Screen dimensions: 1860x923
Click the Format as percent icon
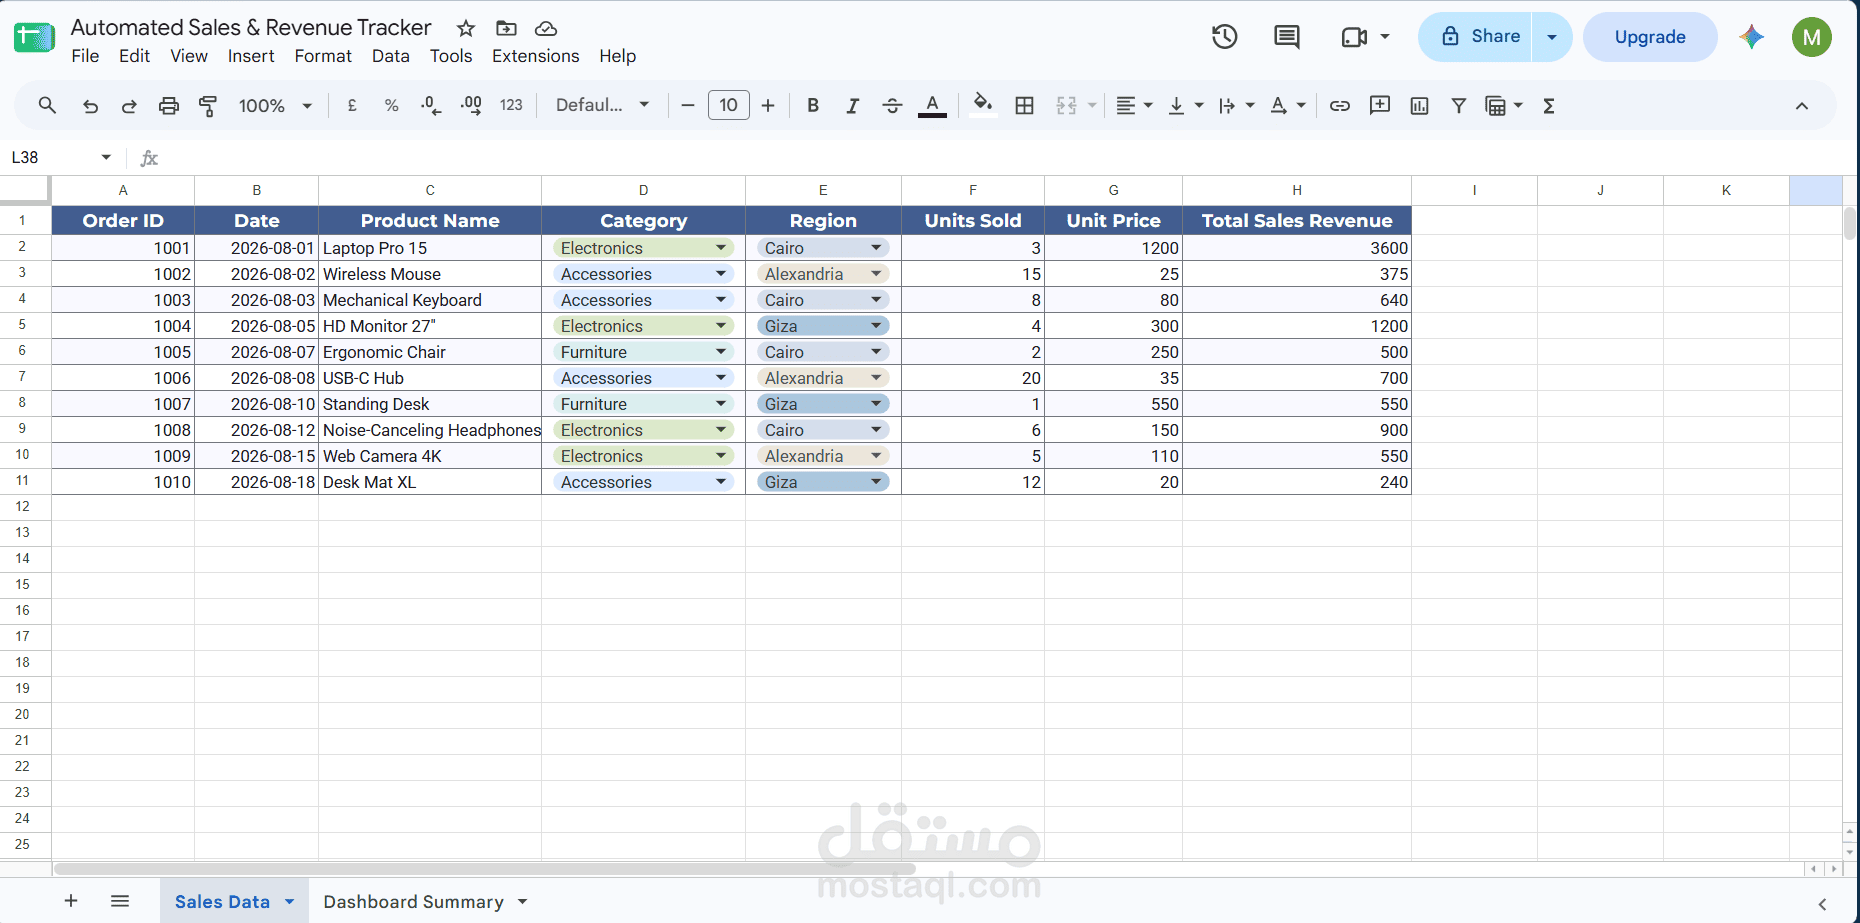tap(391, 106)
